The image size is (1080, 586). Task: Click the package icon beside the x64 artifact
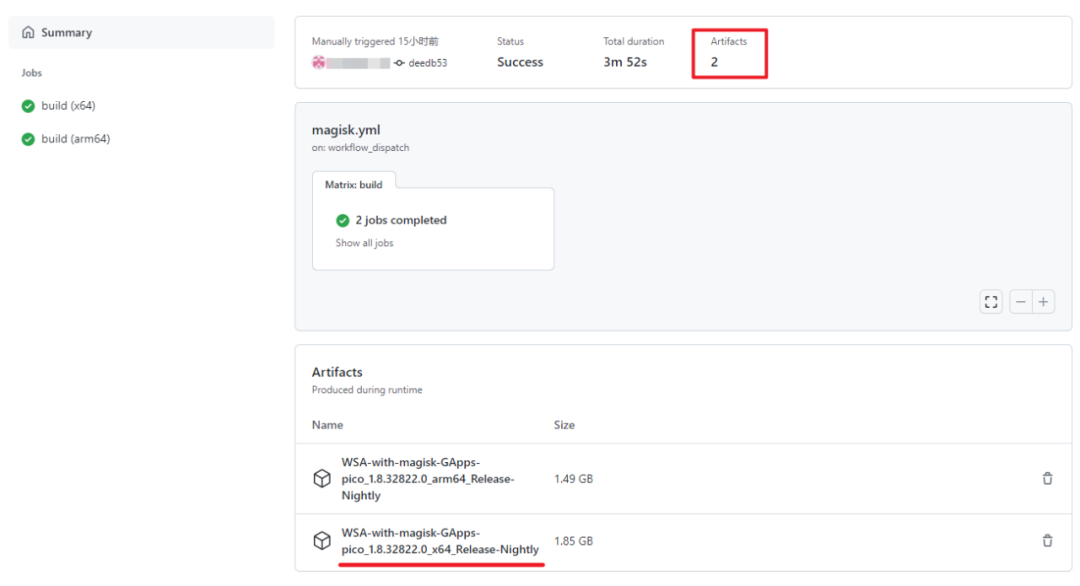(x=322, y=541)
